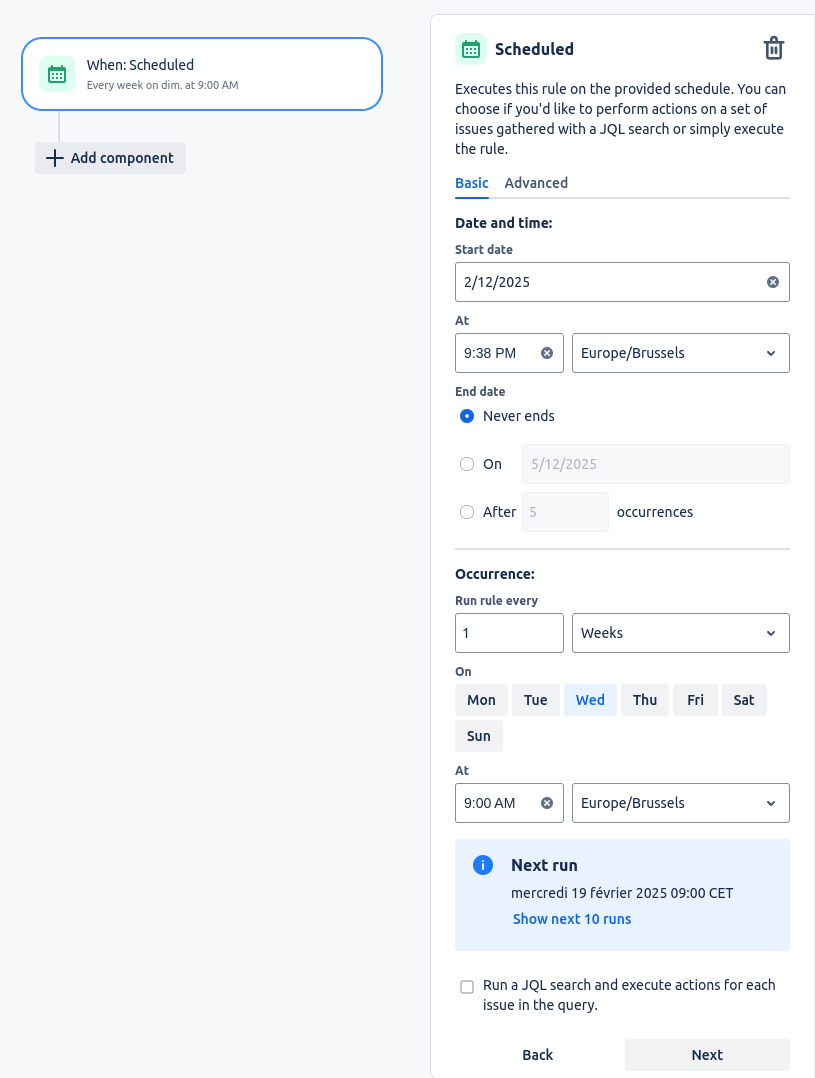Click the calendar icon in the Scheduled panel header

click(471, 49)
